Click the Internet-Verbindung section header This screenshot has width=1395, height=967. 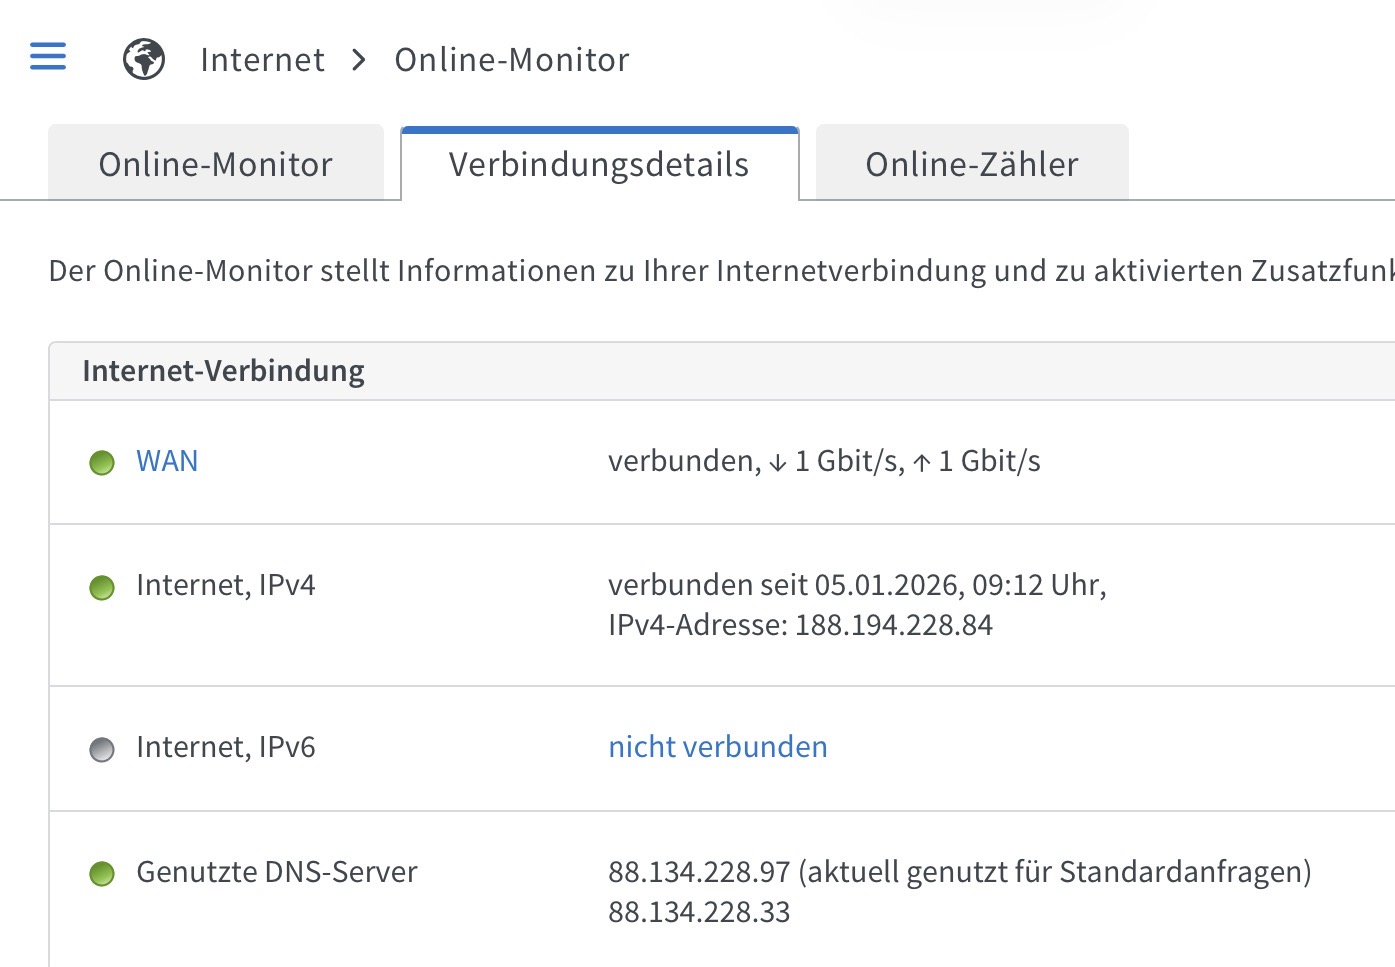coord(223,371)
